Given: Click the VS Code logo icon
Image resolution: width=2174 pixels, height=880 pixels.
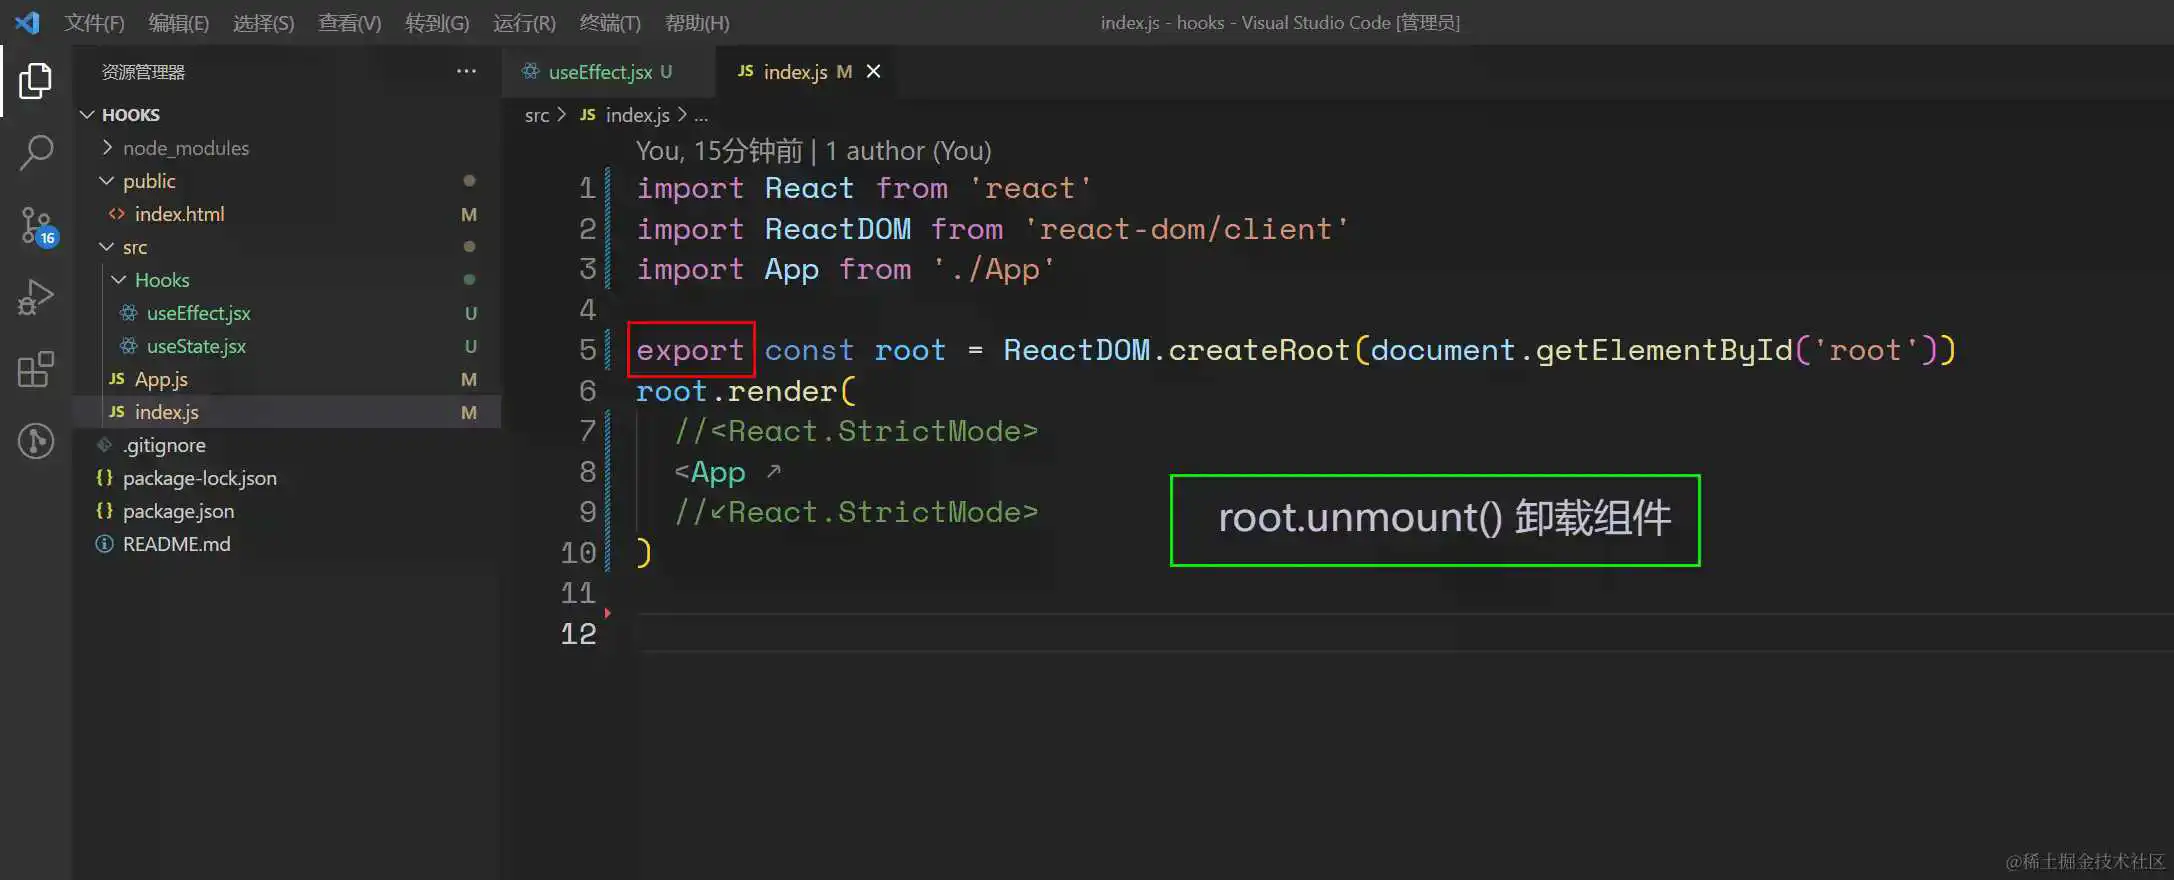Looking at the screenshot, I should click(x=27, y=22).
